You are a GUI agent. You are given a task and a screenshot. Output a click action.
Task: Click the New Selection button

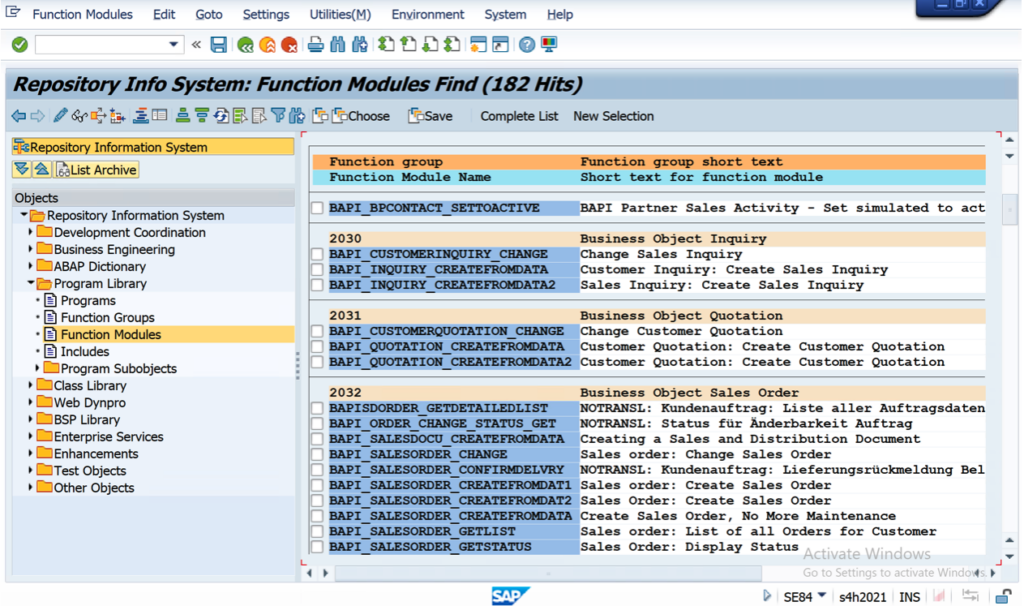613,116
